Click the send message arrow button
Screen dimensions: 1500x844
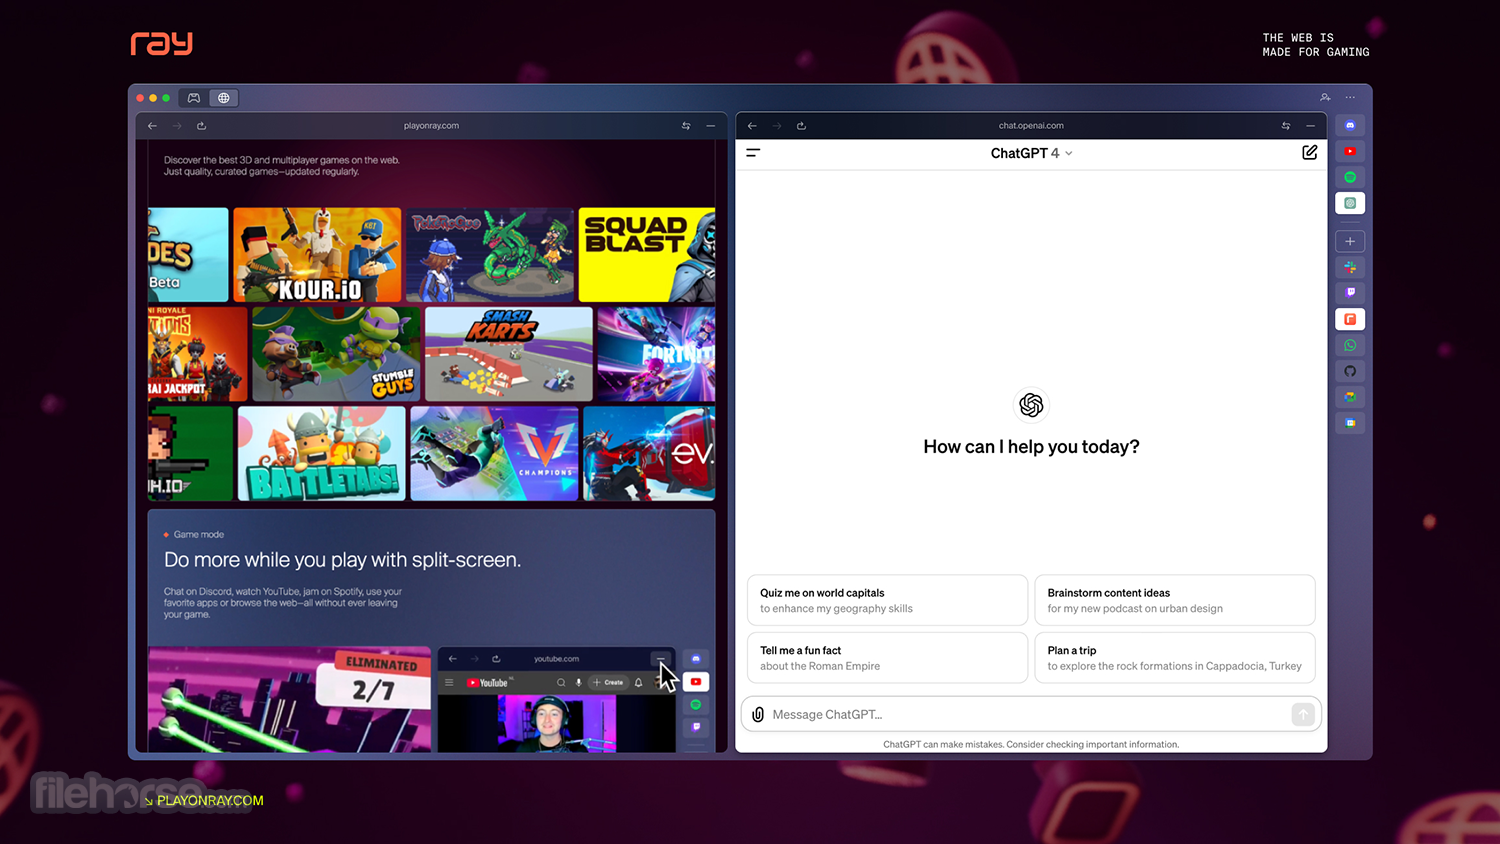tap(1302, 714)
